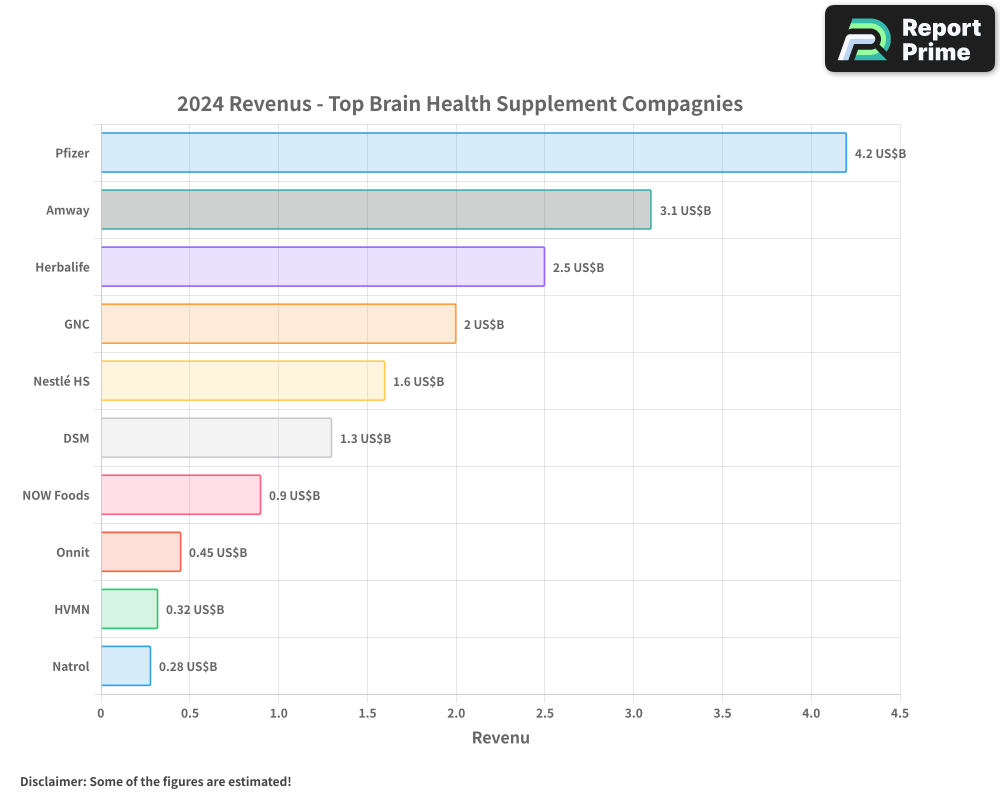Select the Nestlé HS yellow bar
This screenshot has height=800, width=1000.
(x=242, y=381)
